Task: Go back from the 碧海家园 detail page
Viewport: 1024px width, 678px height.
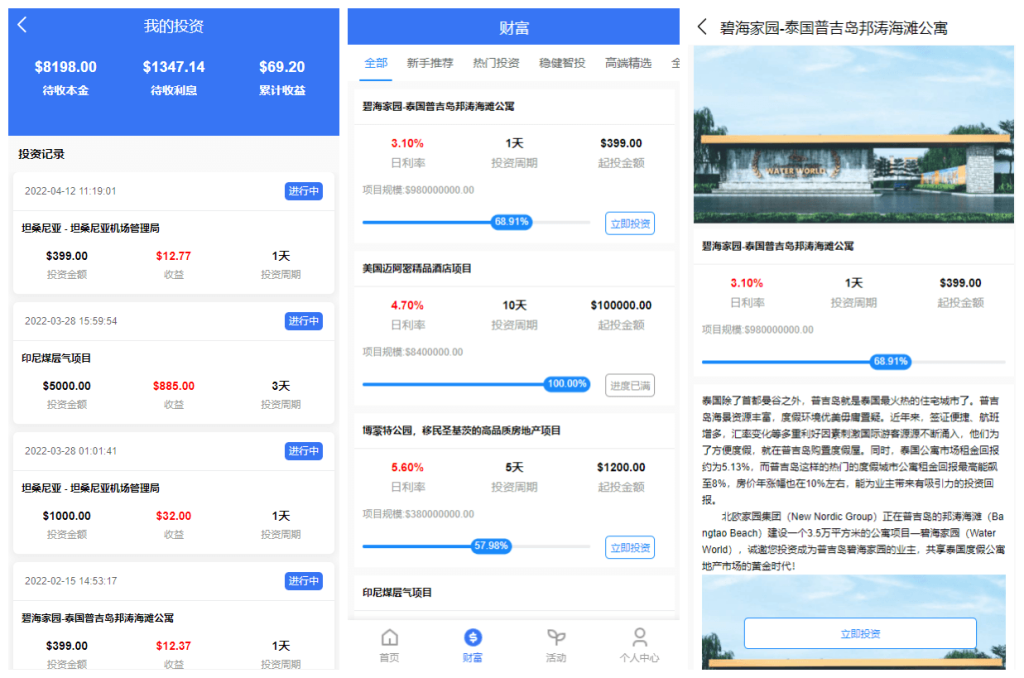Action: pos(702,27)
